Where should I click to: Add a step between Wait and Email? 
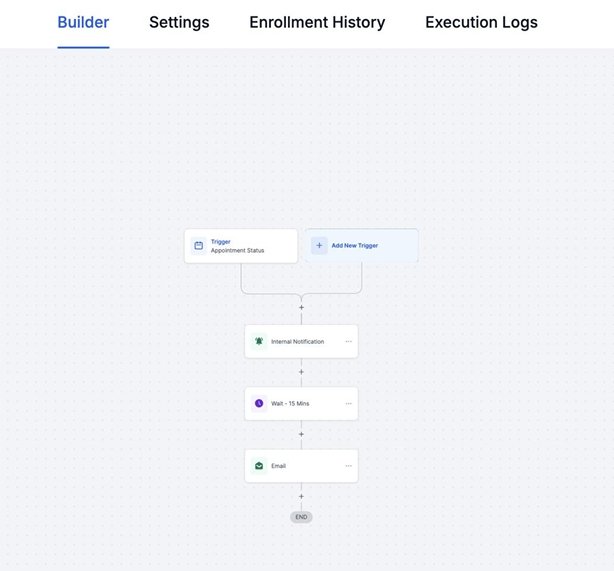pyautogui.click(x=301, y=434)
